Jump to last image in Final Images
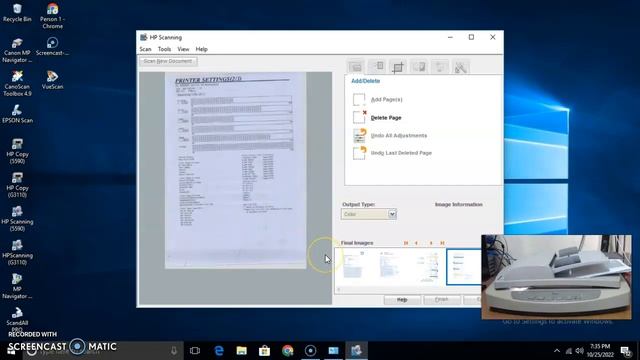 442,243
